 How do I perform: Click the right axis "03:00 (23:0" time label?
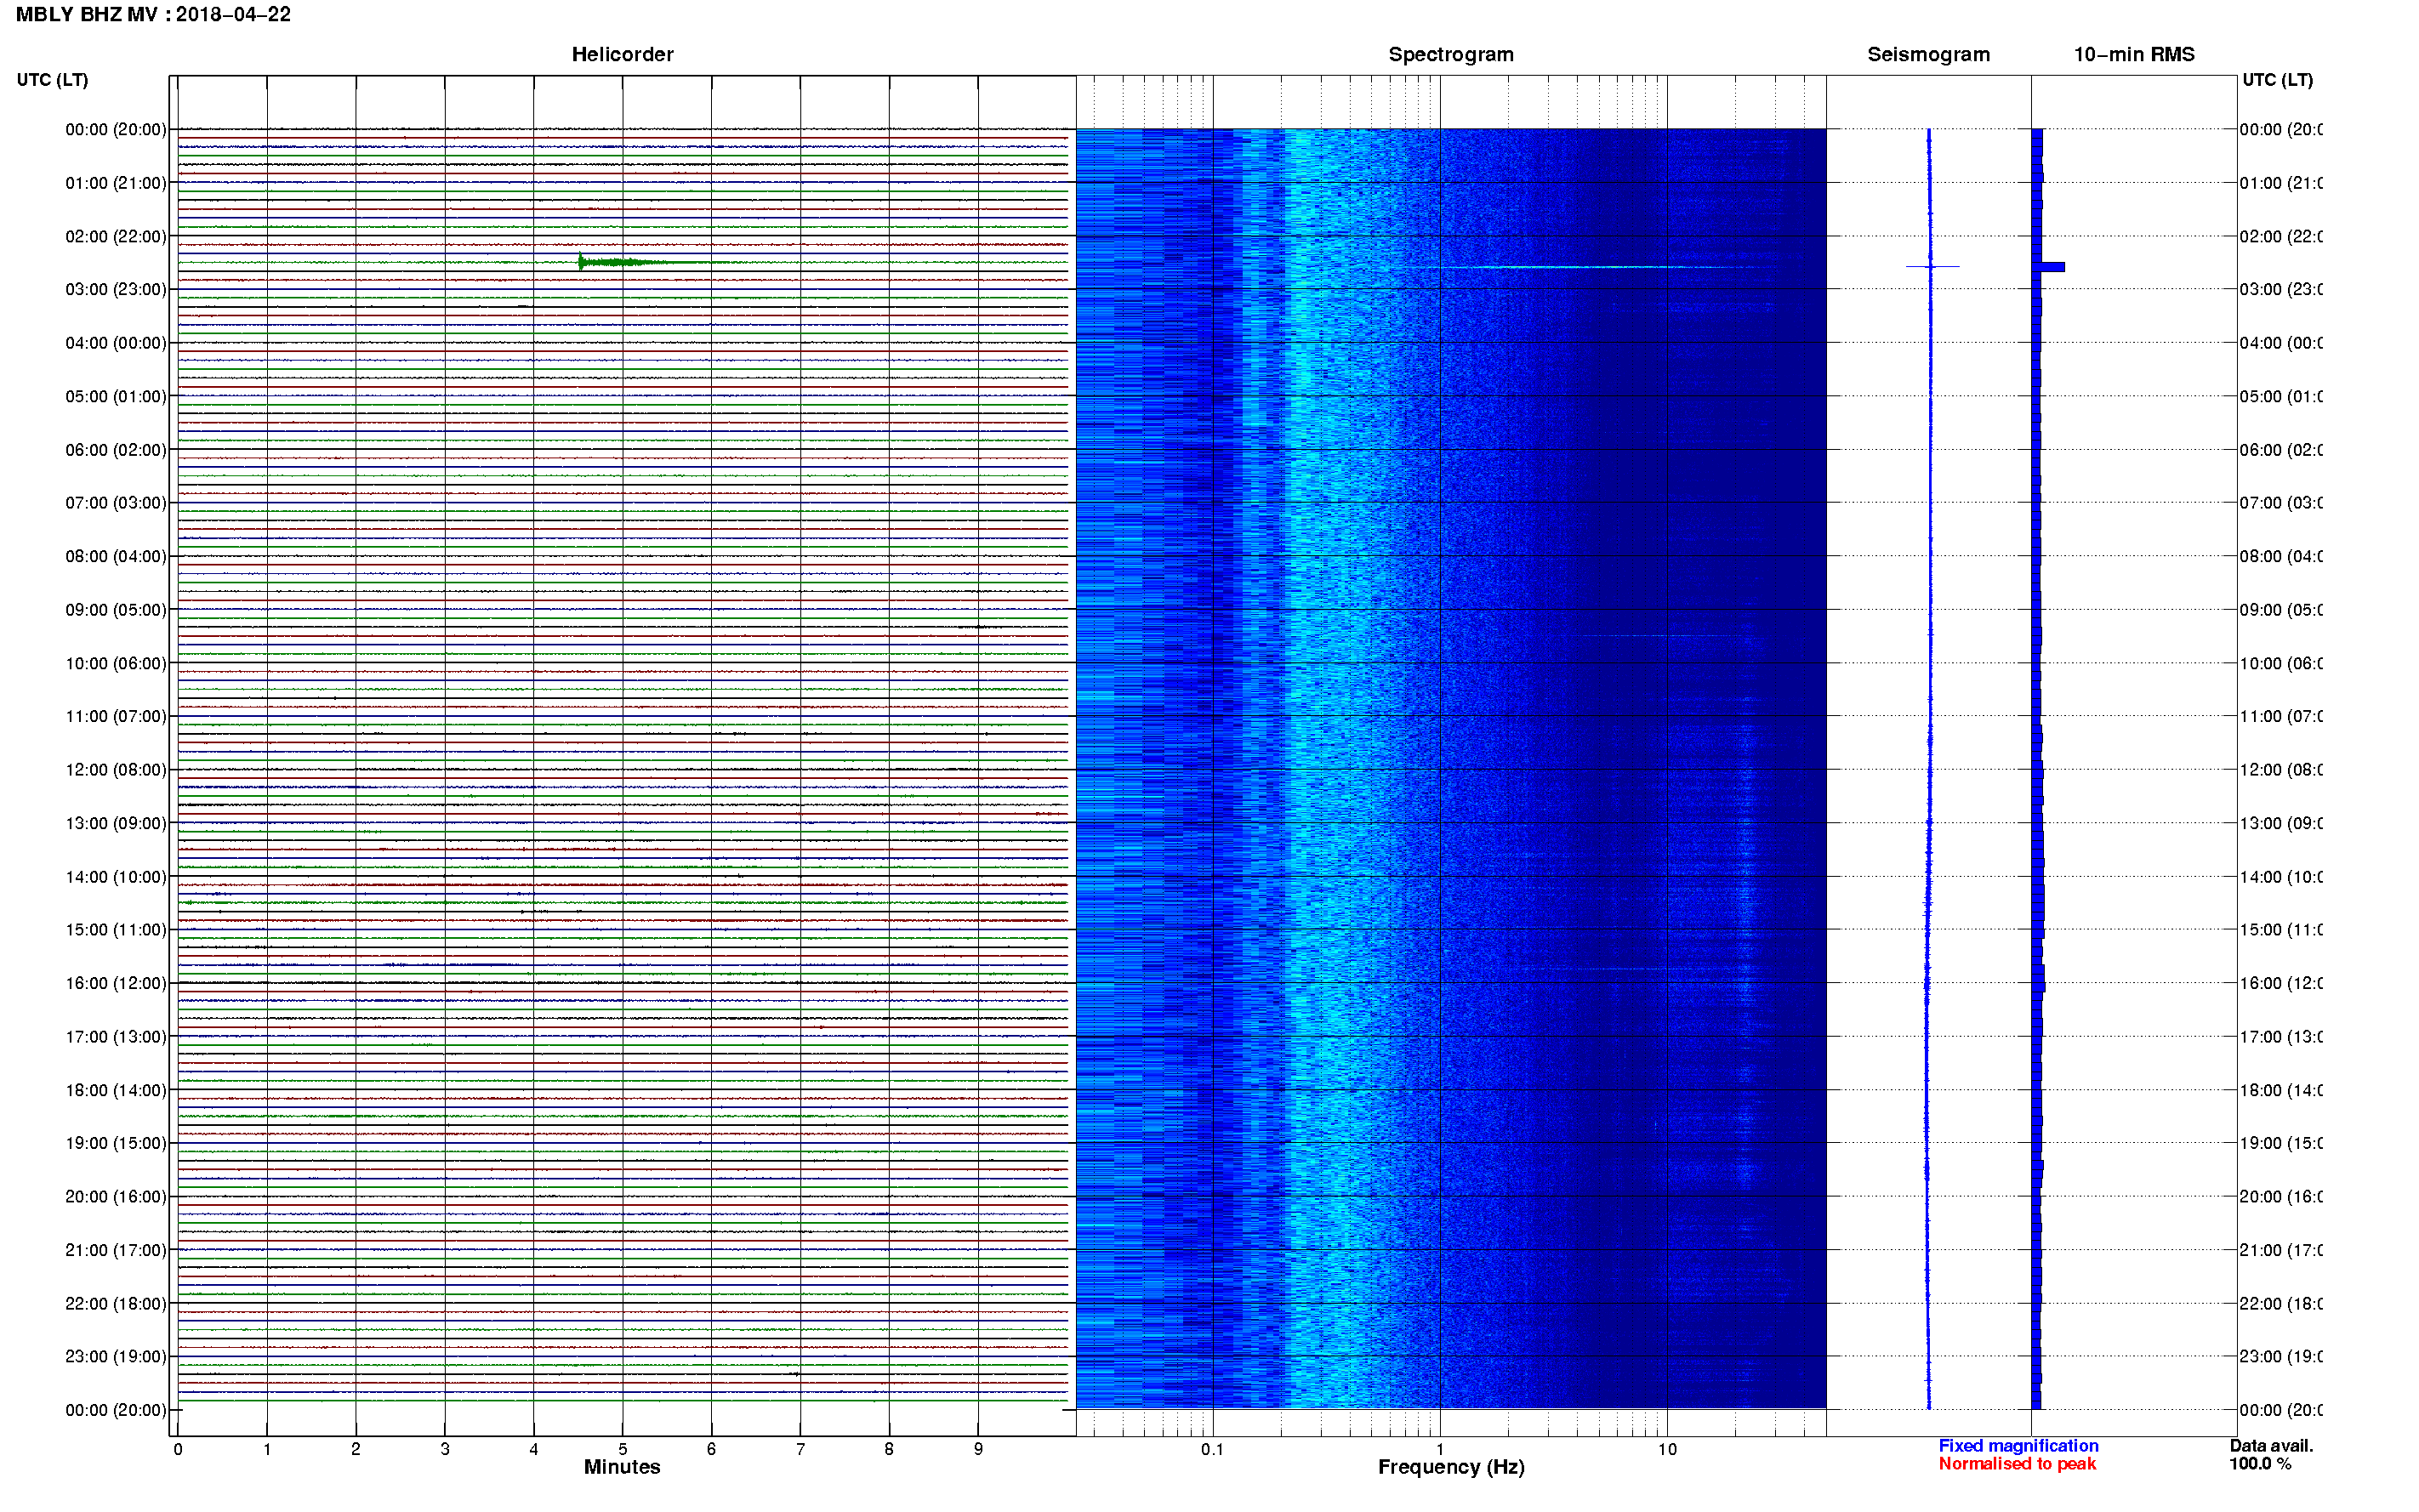2281,289
